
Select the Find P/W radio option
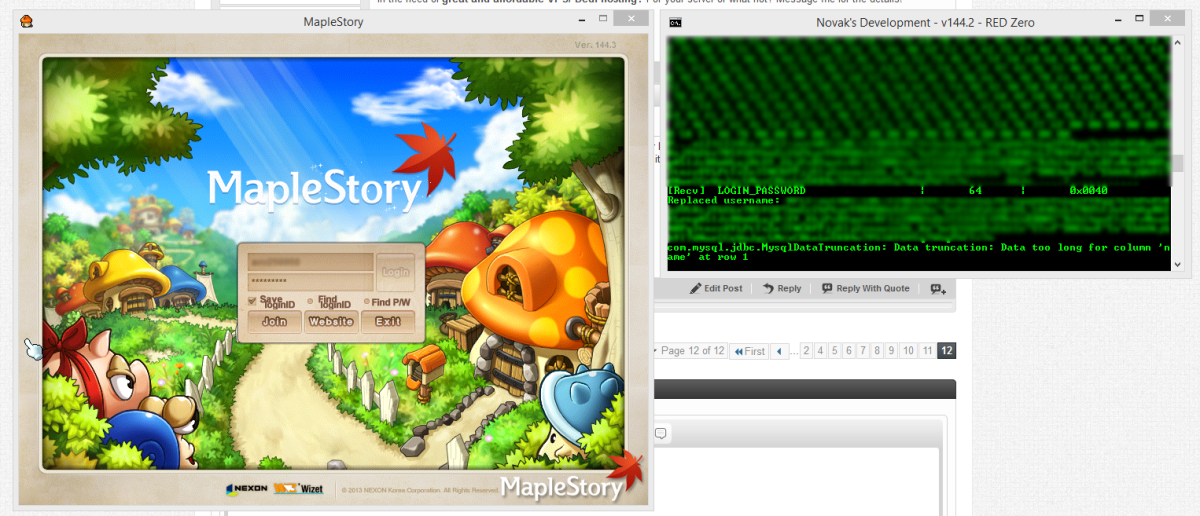tap(367, 301)
